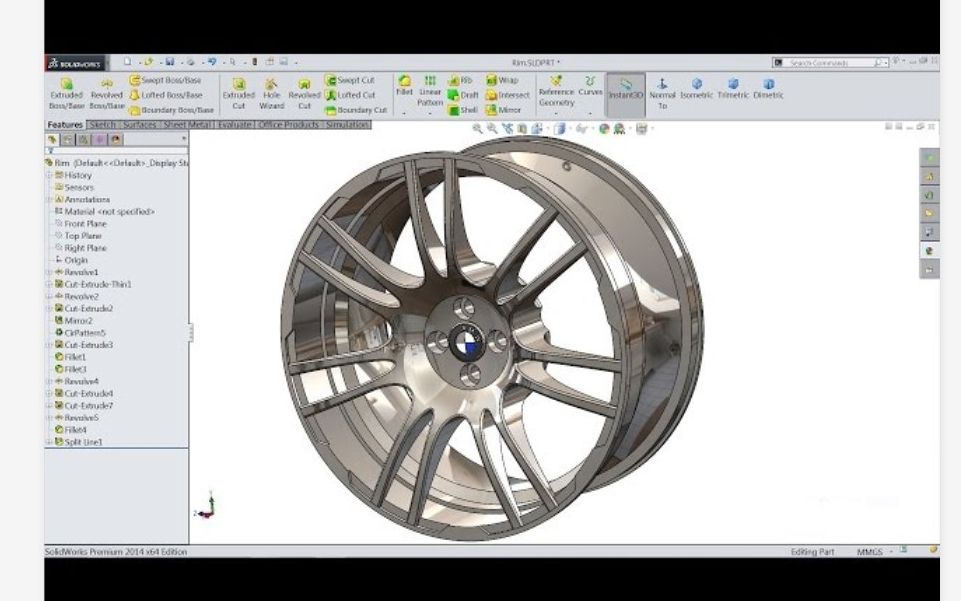Expand the Revolve1 tree item
This screenshot has height=601, width=961.
(x=48, y=270)
